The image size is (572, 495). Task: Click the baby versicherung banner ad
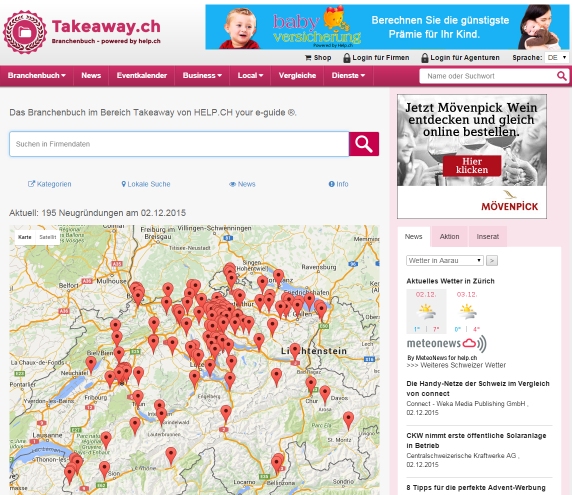[387, 27]
